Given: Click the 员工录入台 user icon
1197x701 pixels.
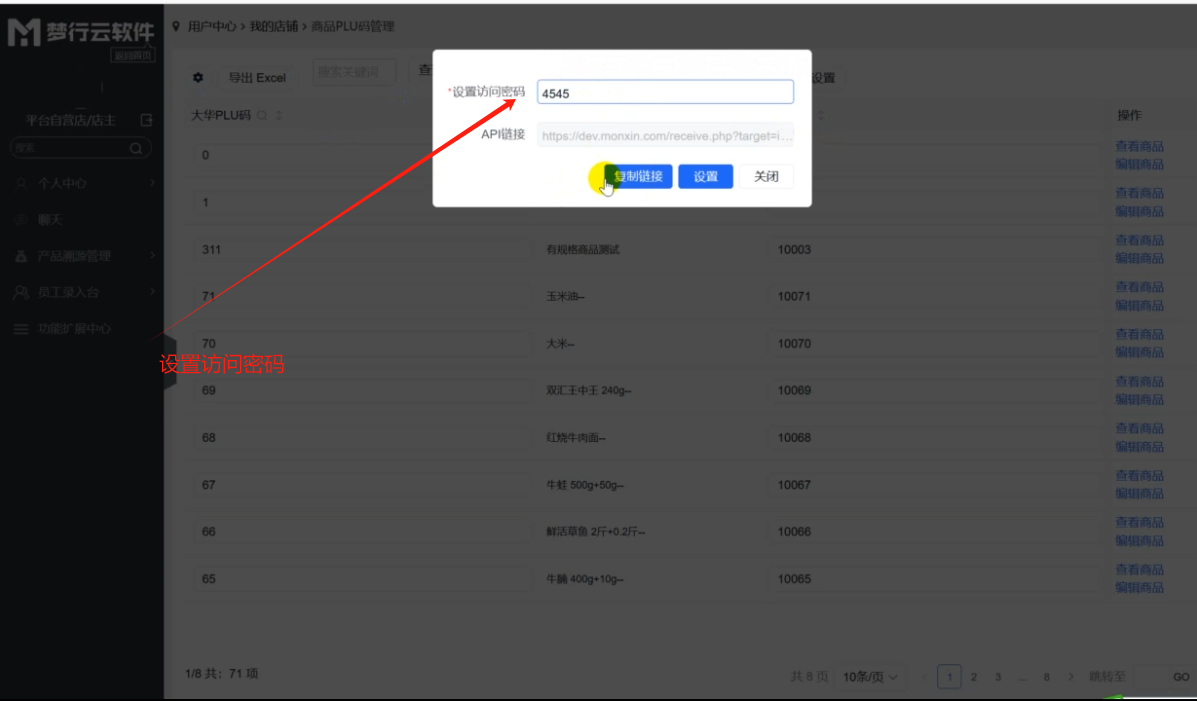Looking at the screenshot, I should 21,292.
